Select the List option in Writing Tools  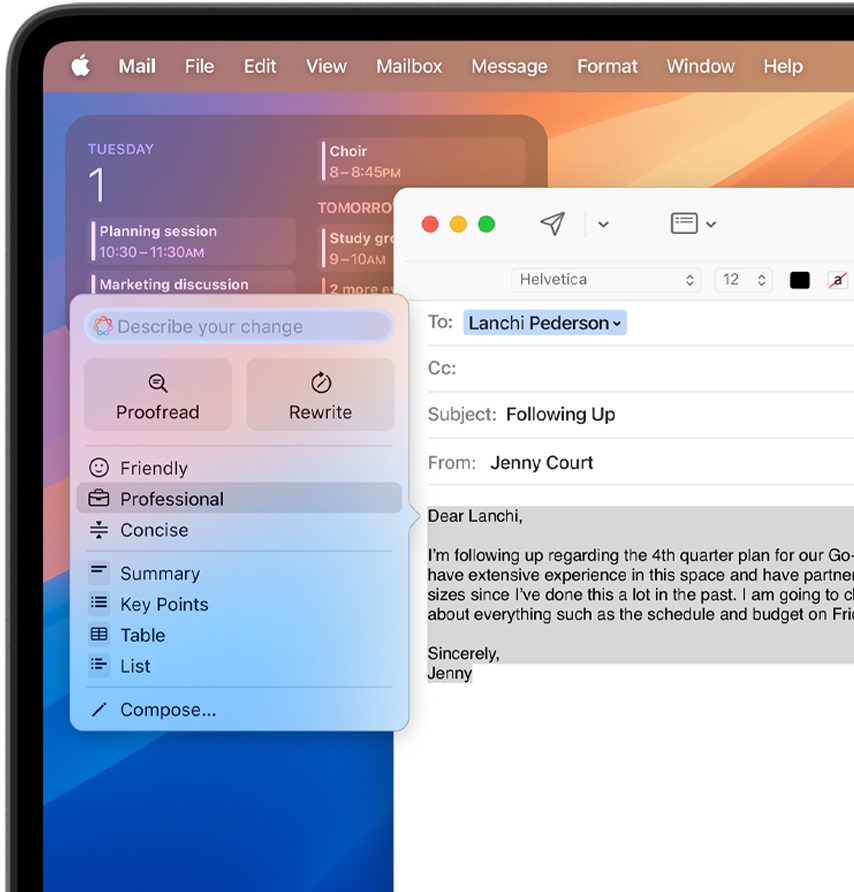click(x=137, y=666)
